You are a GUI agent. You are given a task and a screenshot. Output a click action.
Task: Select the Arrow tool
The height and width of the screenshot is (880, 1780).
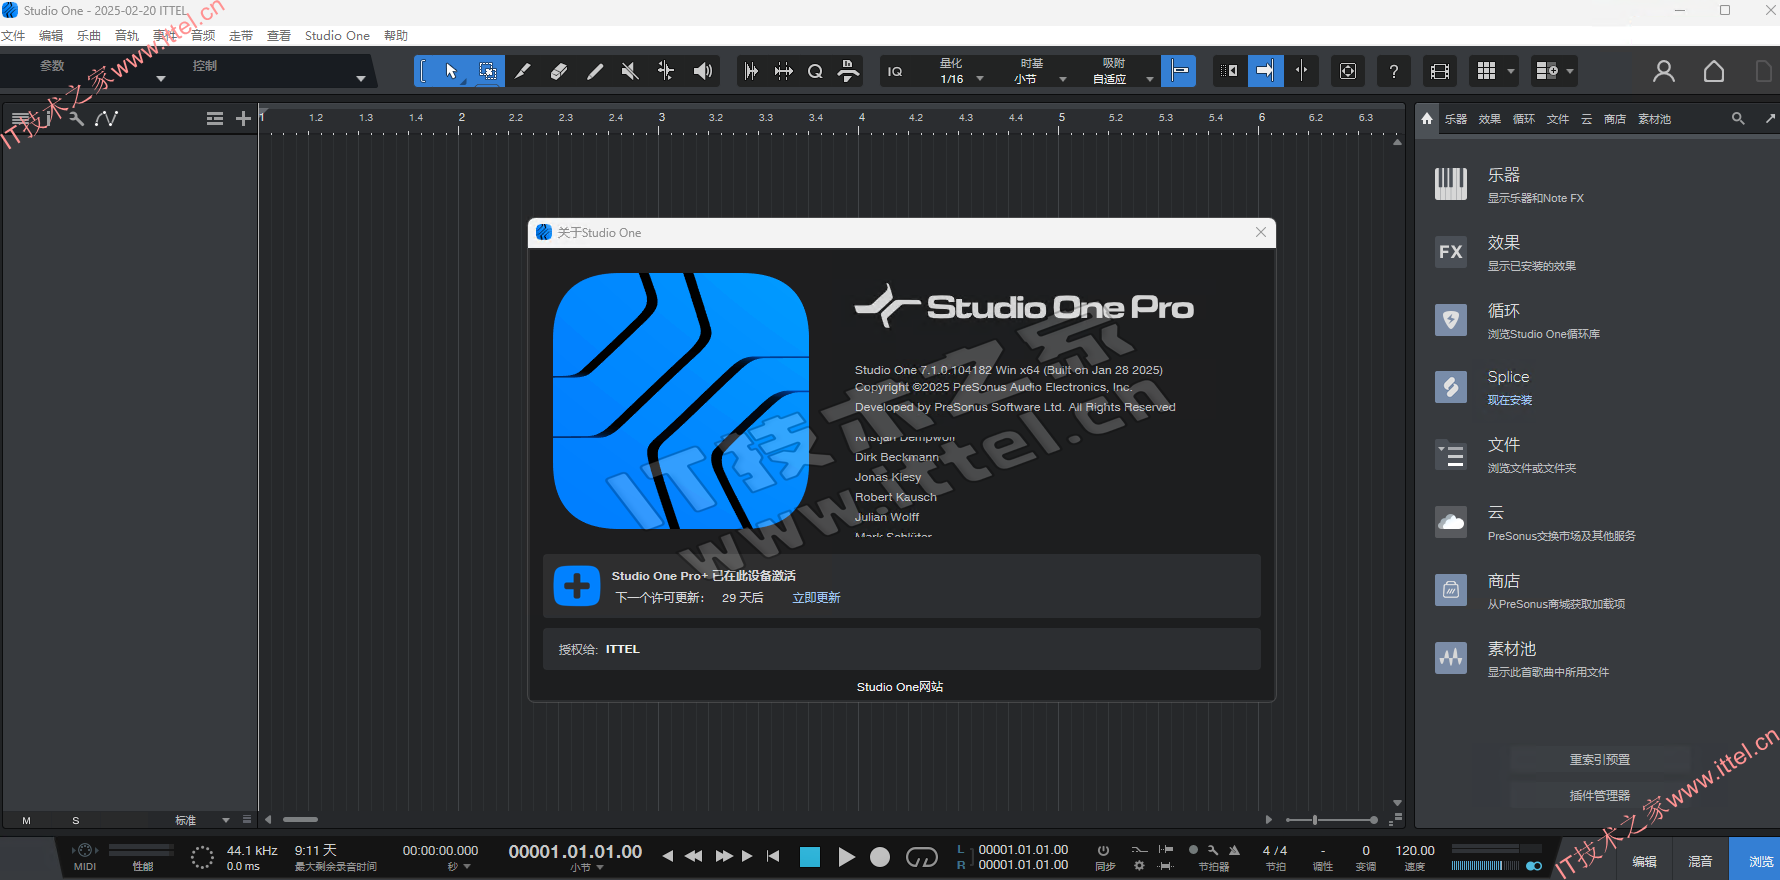coord(451,71)
